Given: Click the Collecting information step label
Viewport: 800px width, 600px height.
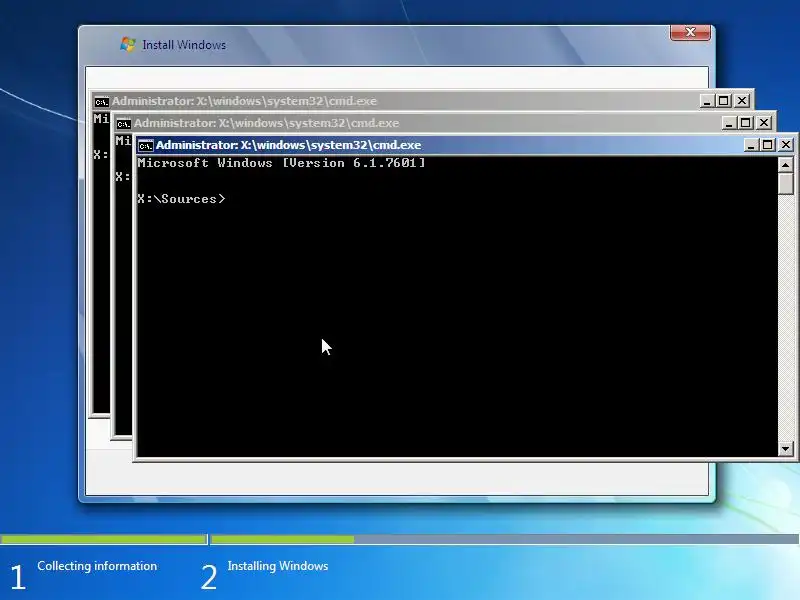Looking at the screenshot, I should [x=97, y=566].
